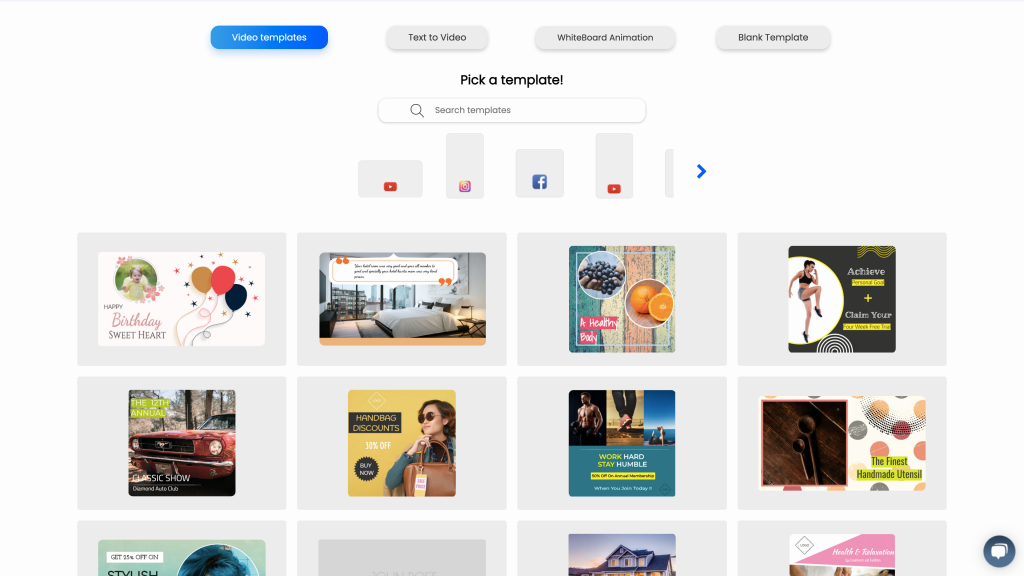Screen dimensions: 1024x576
Task: Show more formats with the blue arrow
Action: tap(701, 171)
